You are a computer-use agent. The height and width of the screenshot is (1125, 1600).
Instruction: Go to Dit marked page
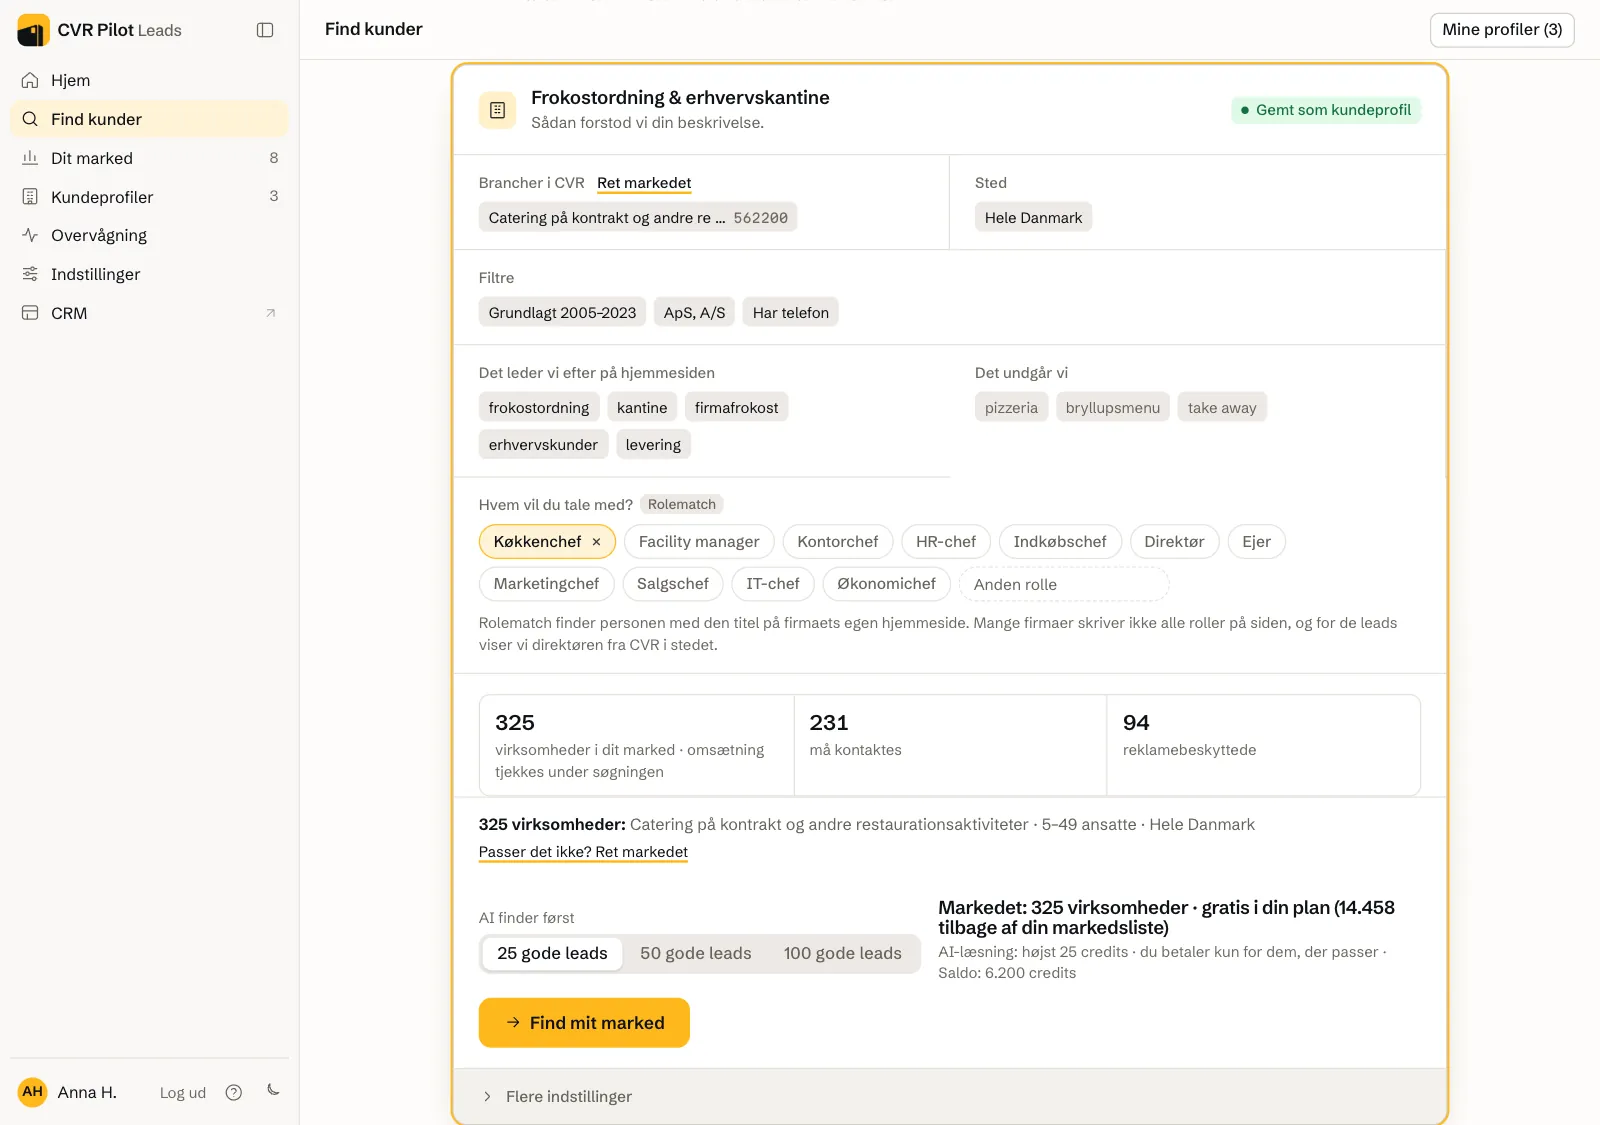click(150, 158)
